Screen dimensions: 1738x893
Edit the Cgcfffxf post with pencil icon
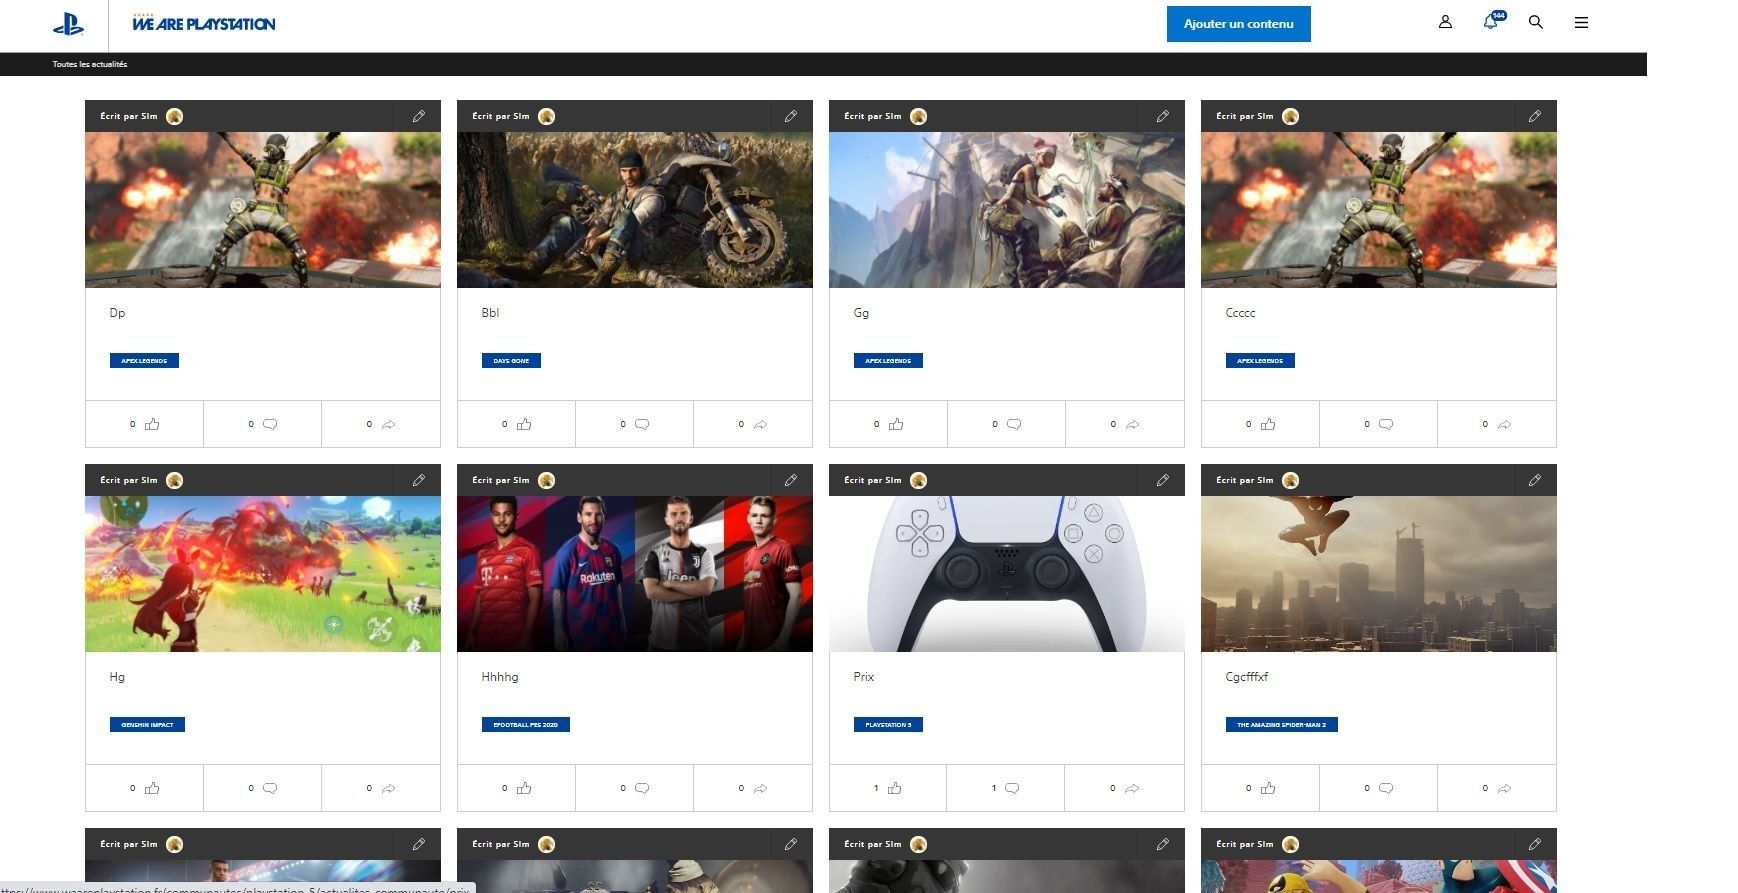(1535, 480)
